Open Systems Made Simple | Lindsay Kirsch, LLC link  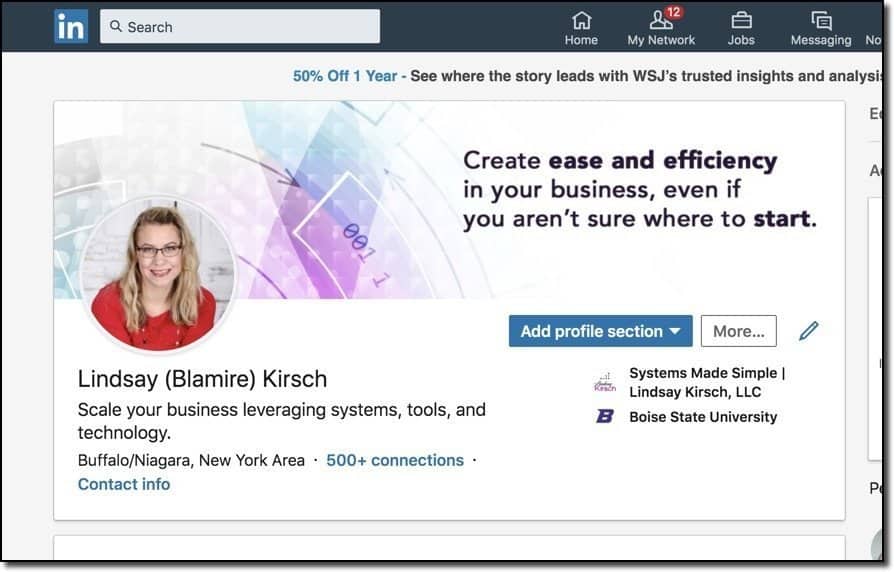[x=707, y=382]
